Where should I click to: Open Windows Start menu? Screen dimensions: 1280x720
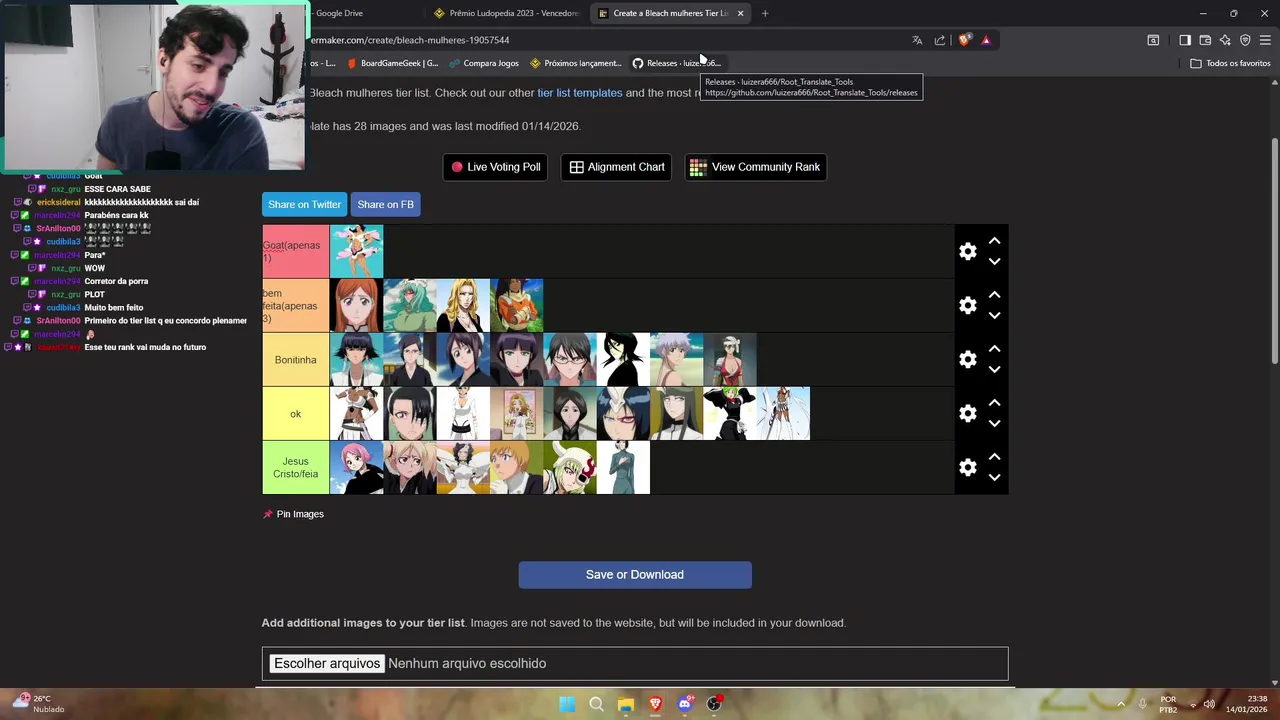pyautogui.click(x=567, y=704)
